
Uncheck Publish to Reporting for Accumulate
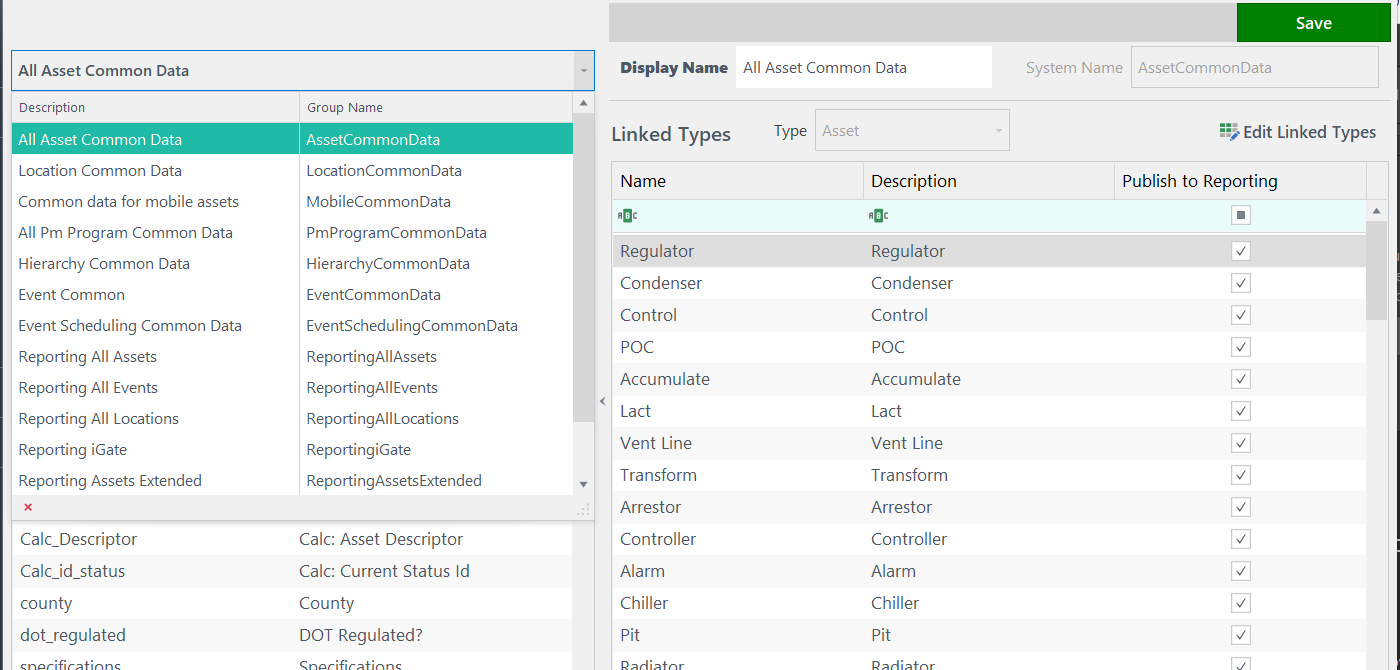tap(1241, 379)
